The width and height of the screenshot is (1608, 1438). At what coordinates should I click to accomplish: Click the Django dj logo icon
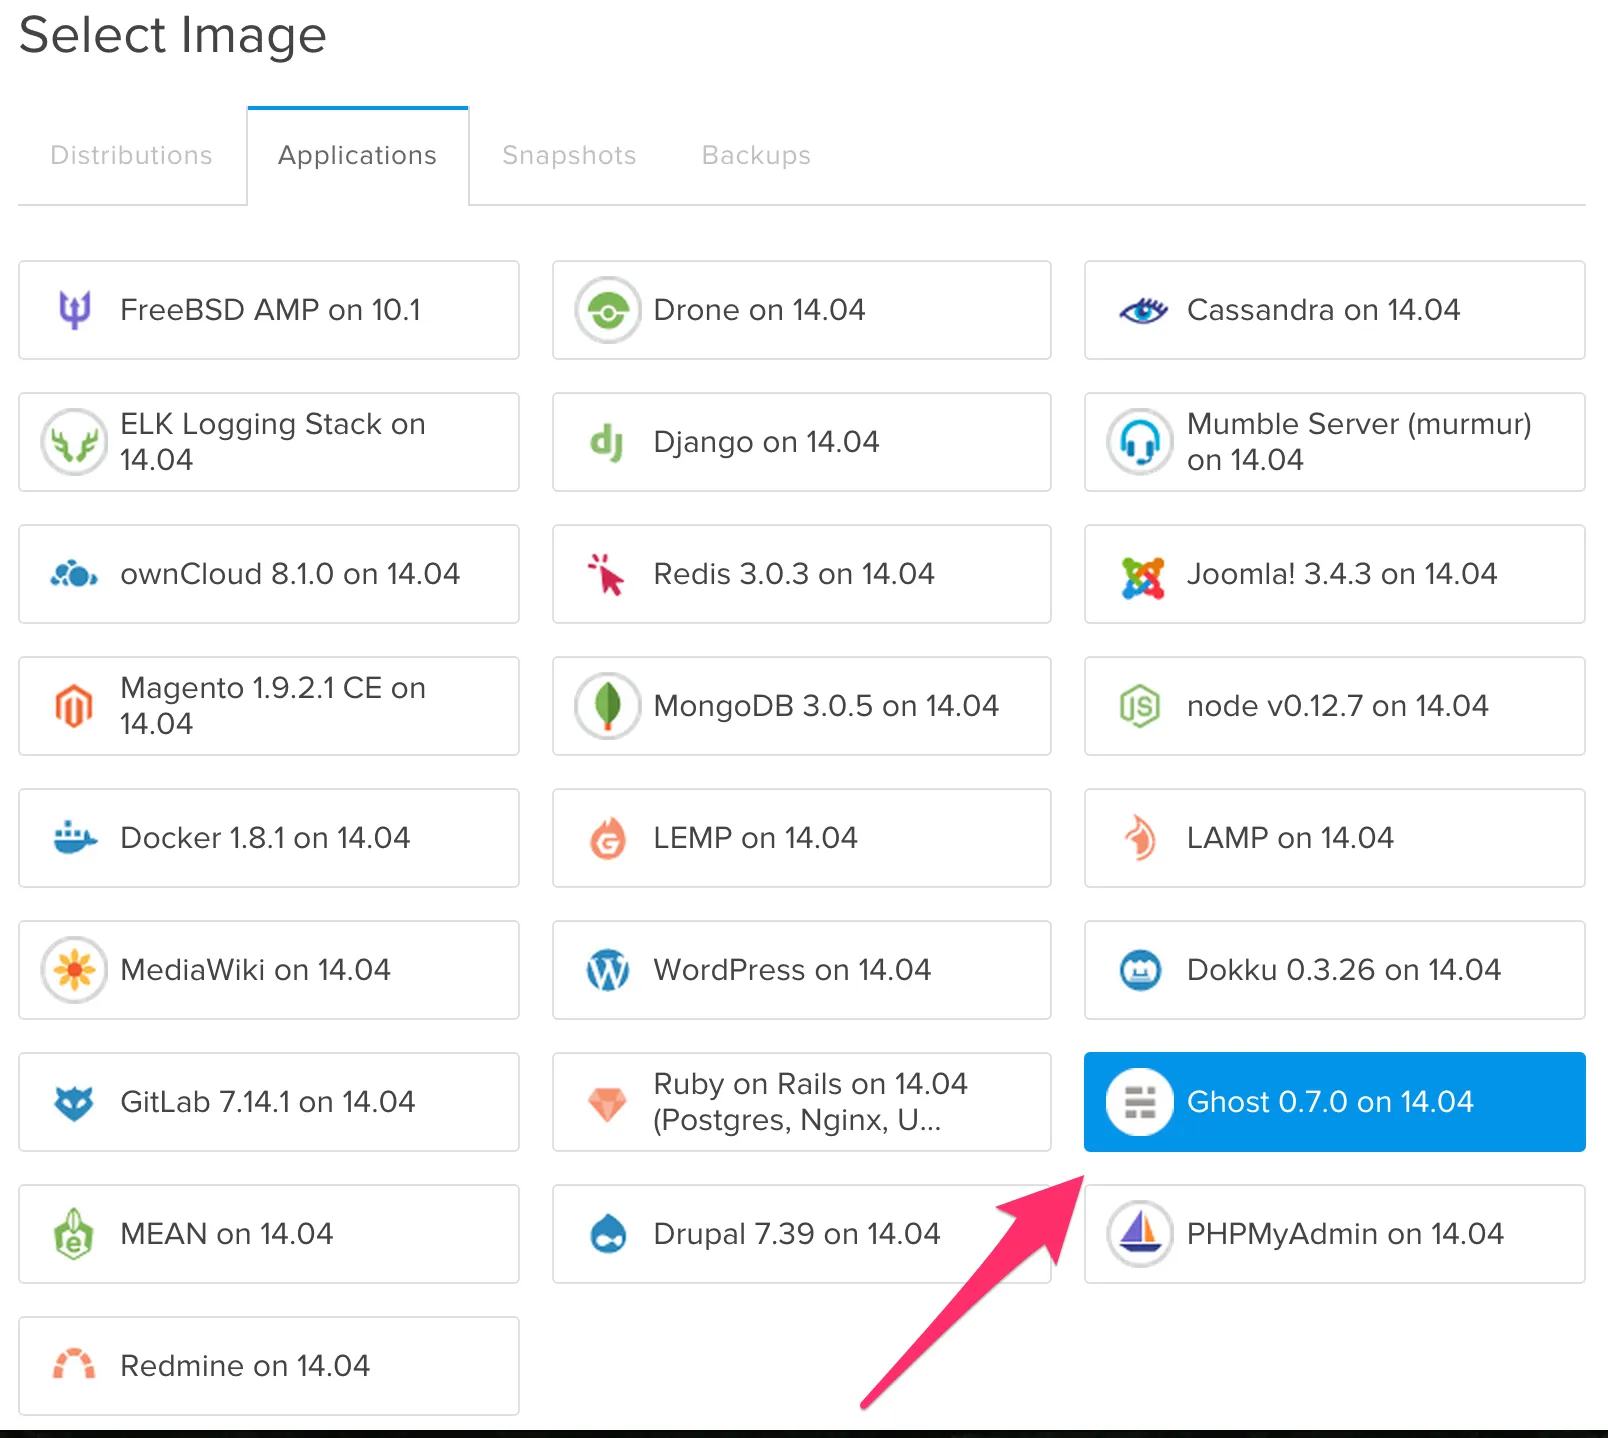pos(606,442)
